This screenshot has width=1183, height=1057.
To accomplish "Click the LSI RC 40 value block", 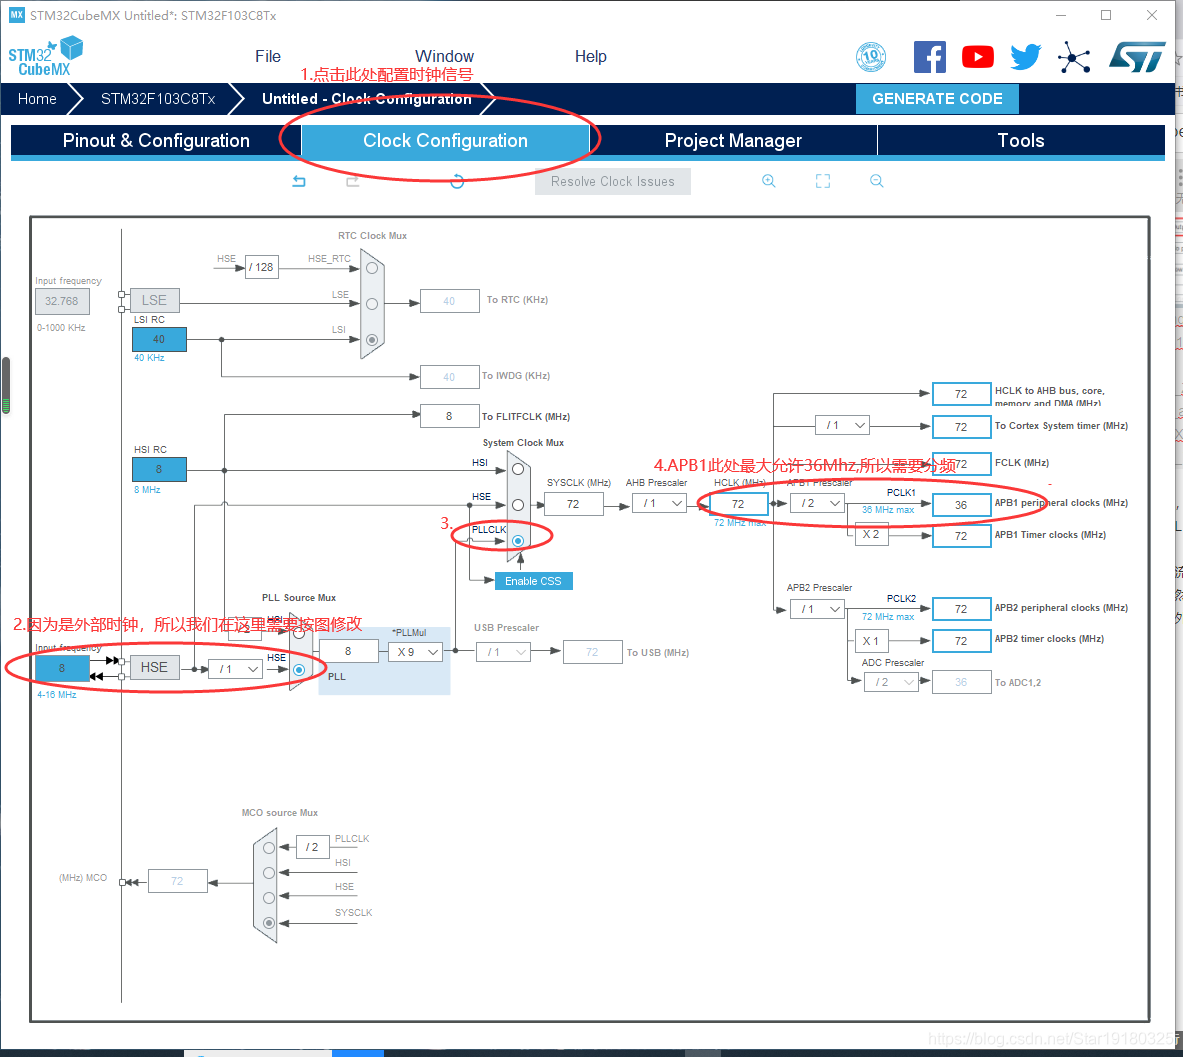I will [x=159, y=340].
